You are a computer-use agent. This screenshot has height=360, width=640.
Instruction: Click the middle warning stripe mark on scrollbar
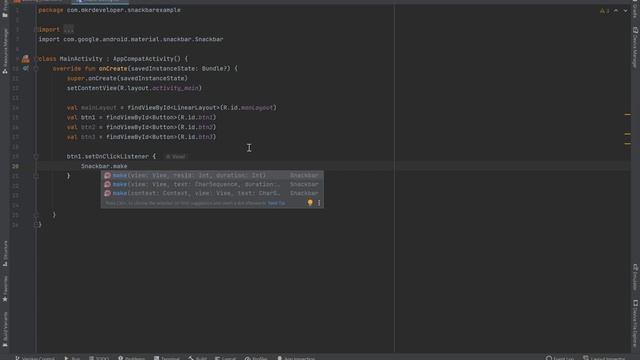click(x=628, y=134)
